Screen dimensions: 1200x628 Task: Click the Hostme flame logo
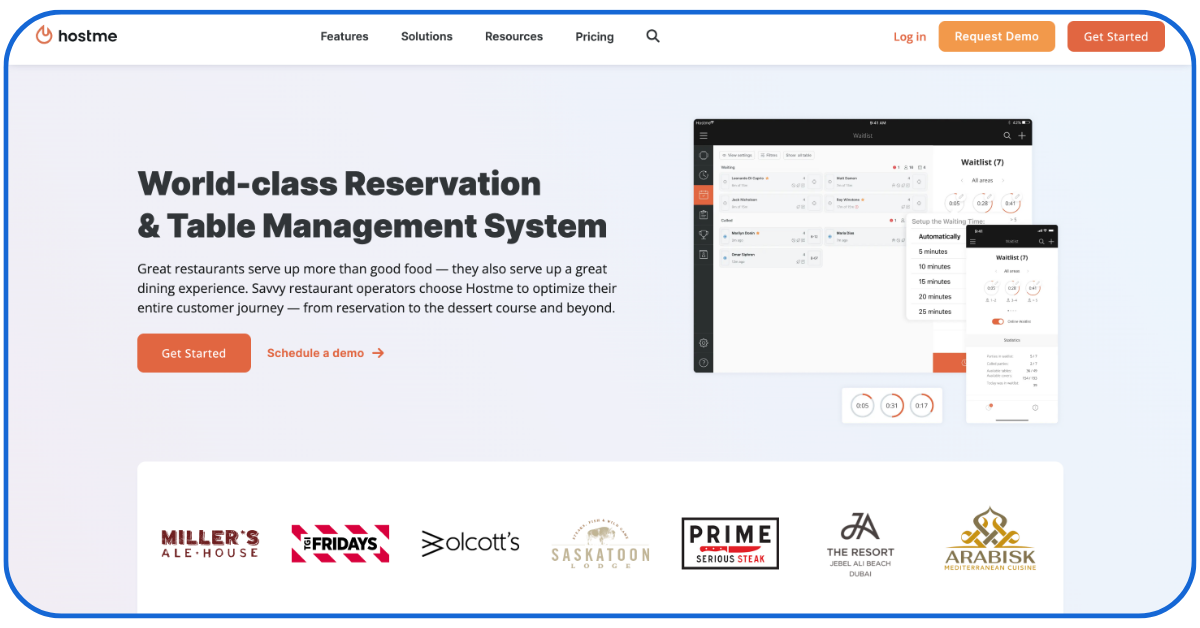pos(44,35)
